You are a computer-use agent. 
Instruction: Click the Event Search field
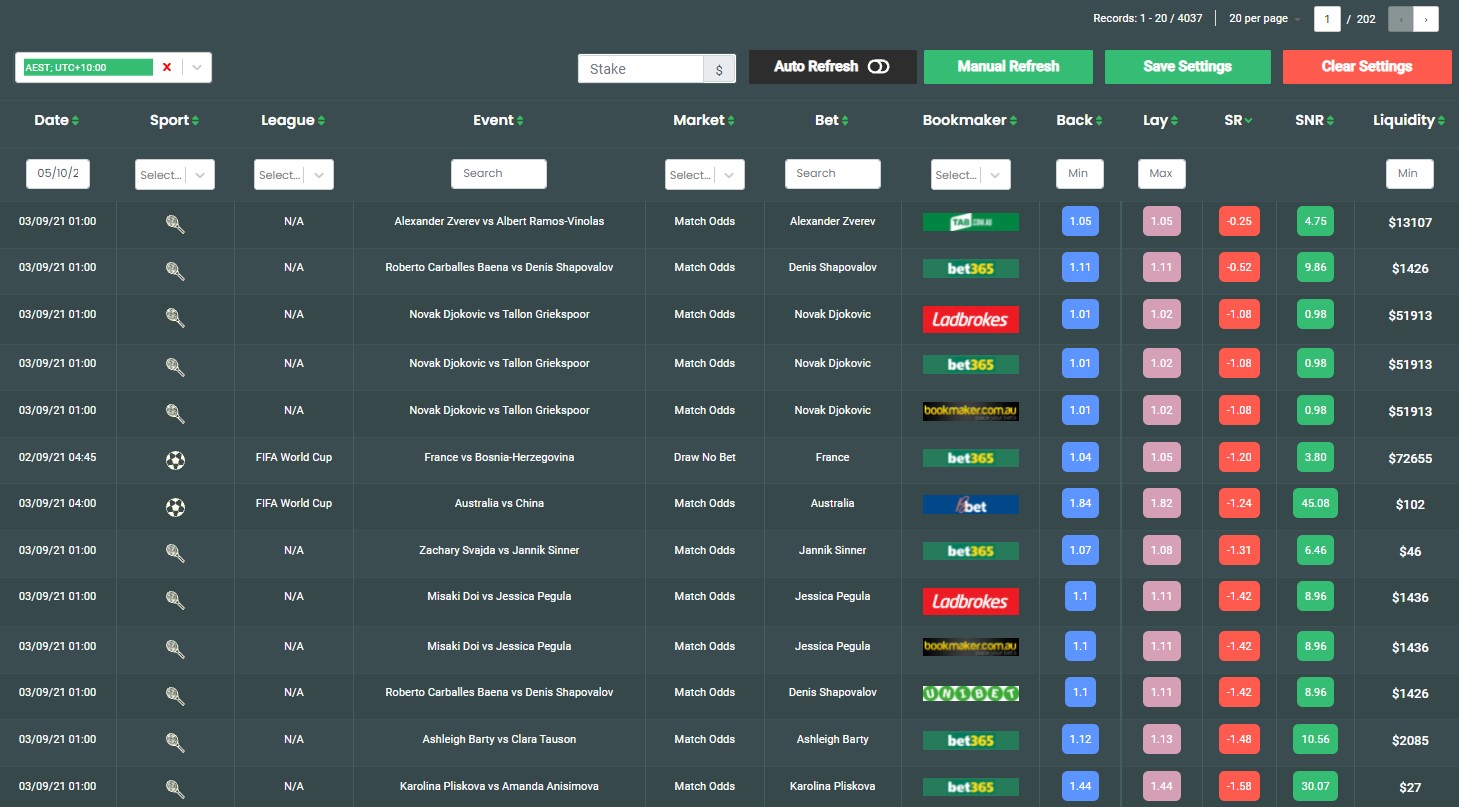click(499, 174)
